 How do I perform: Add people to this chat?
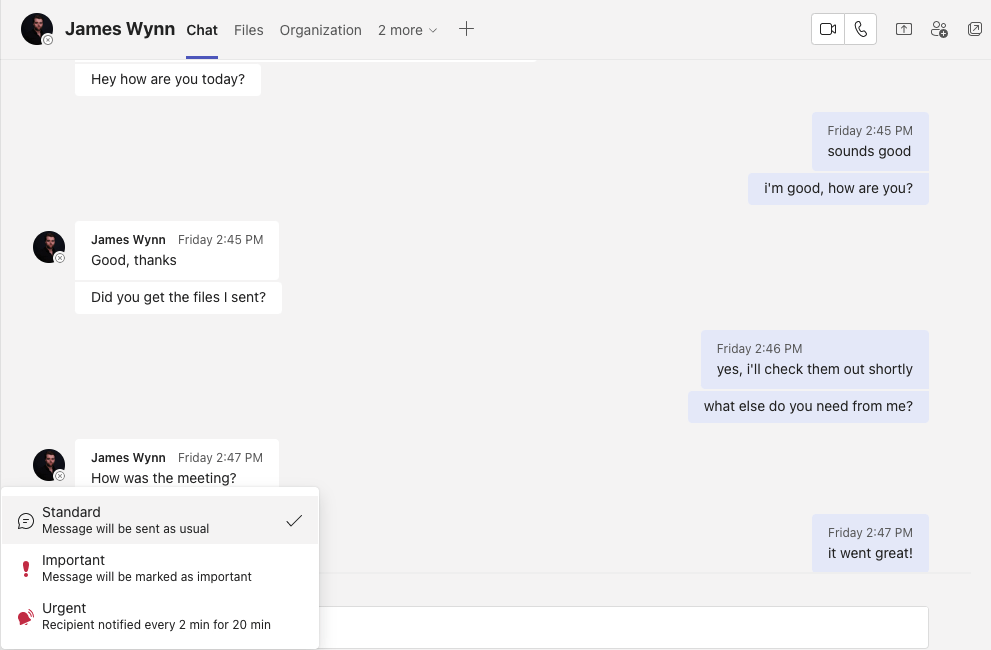[x=939, y=29]
